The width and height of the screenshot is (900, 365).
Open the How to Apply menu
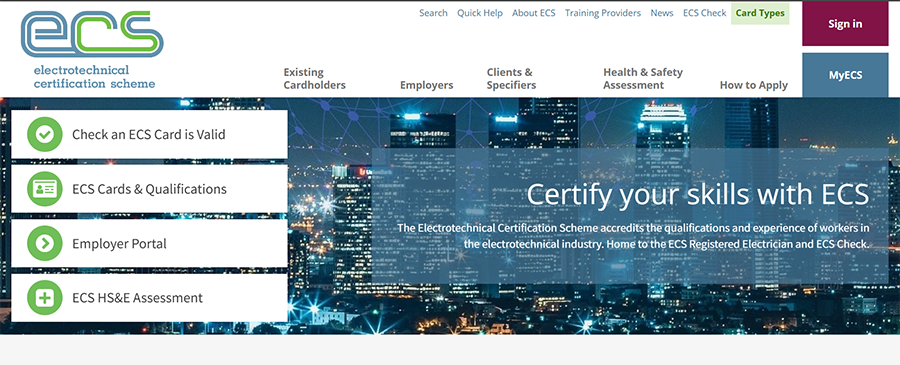tap(754, 85)
